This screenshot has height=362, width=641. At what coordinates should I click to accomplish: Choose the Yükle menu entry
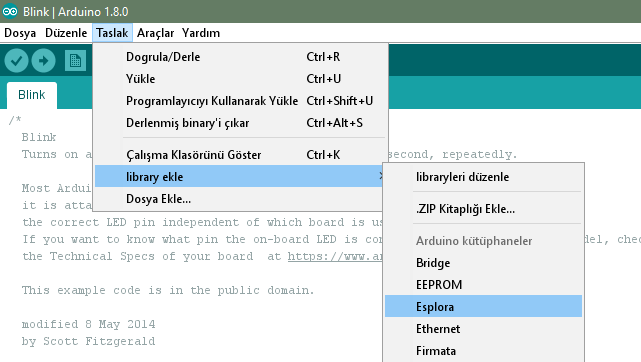point(240,79)
